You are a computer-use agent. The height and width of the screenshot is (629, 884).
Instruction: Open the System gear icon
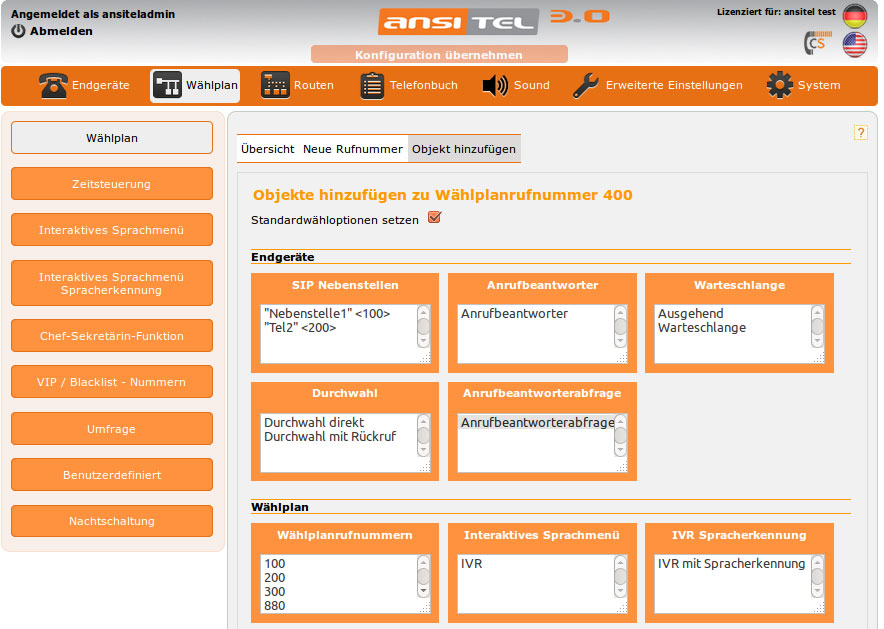point(779,86)
